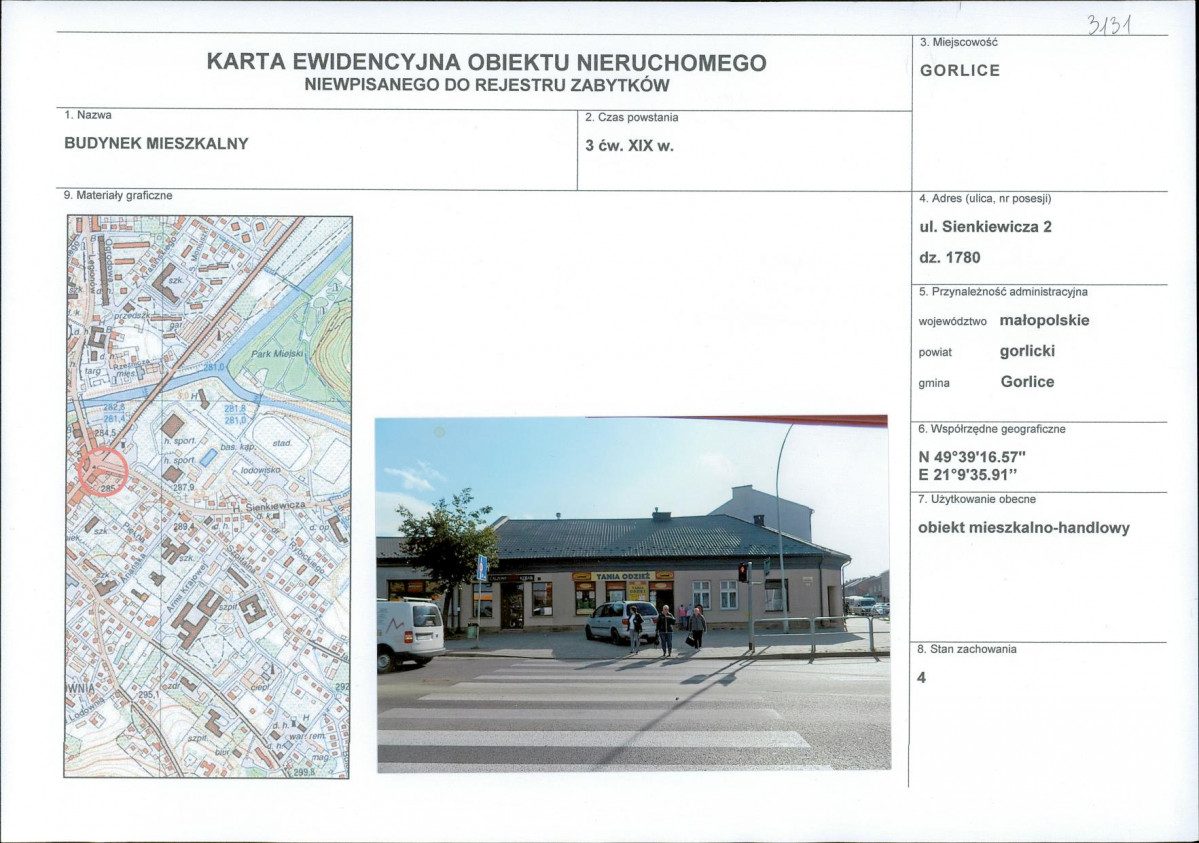
Task: Click the white van in the photo
Action: coord(410,634)
